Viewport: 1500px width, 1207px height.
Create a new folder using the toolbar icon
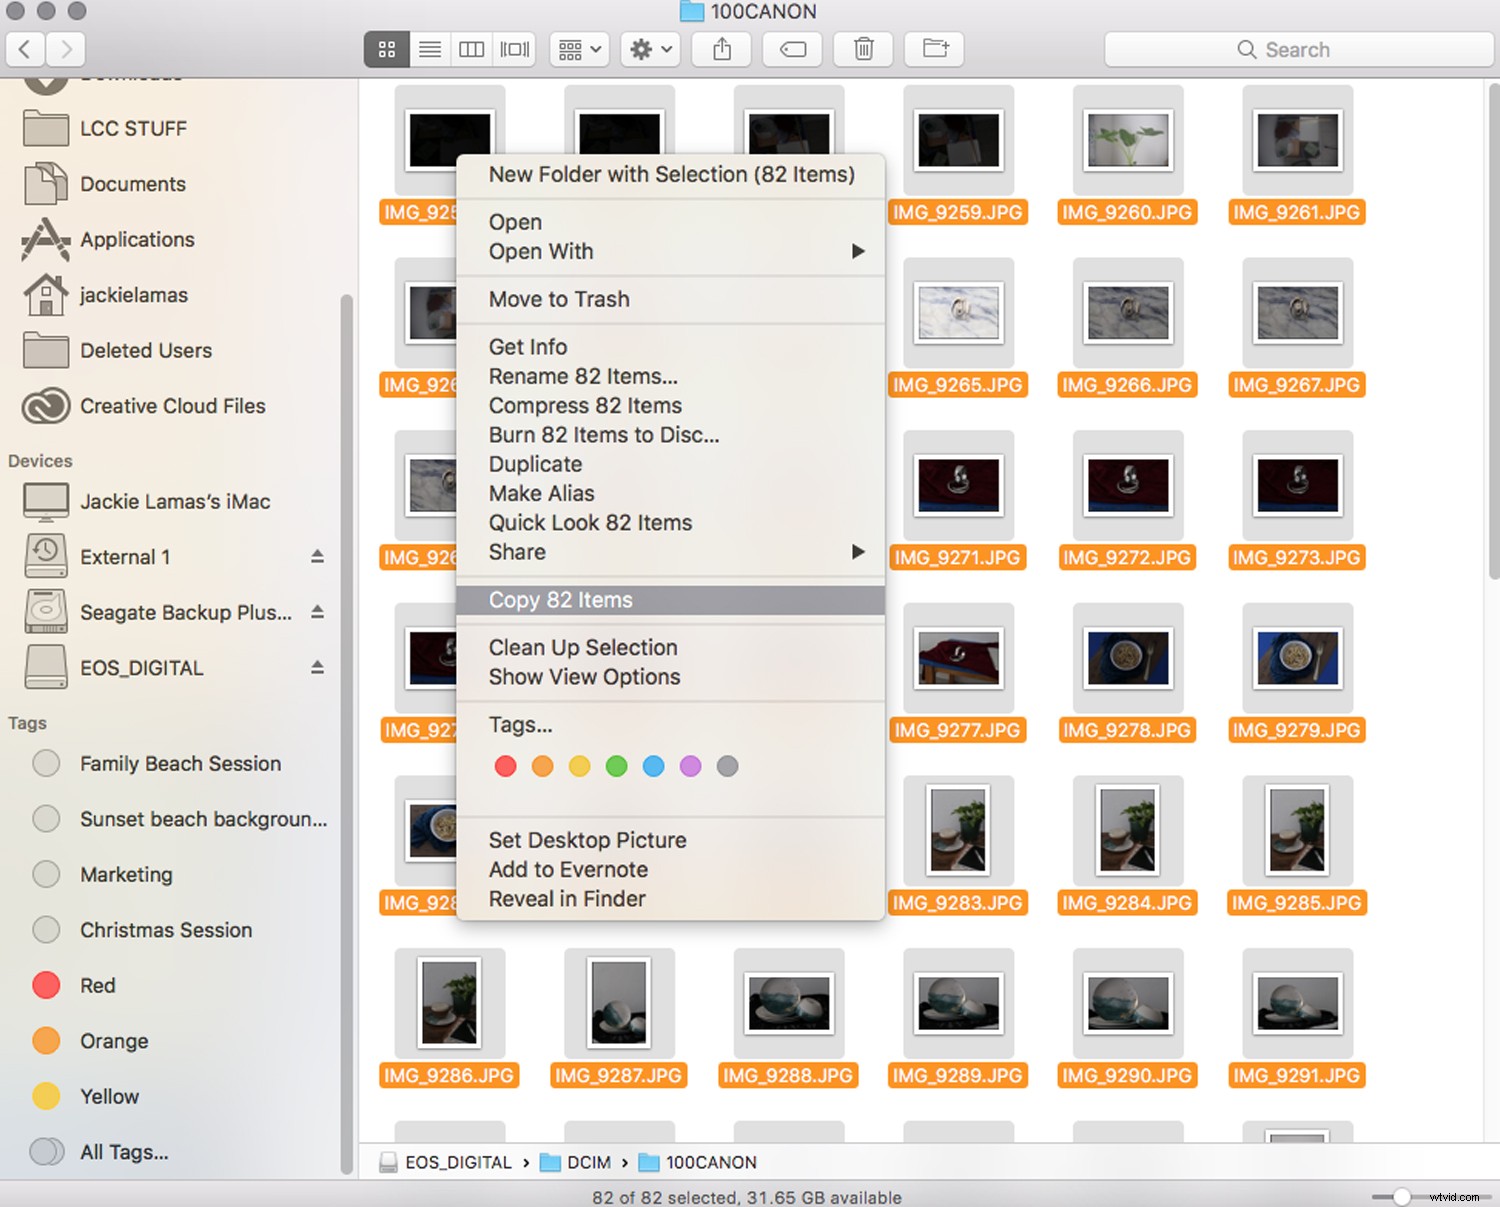933,48
